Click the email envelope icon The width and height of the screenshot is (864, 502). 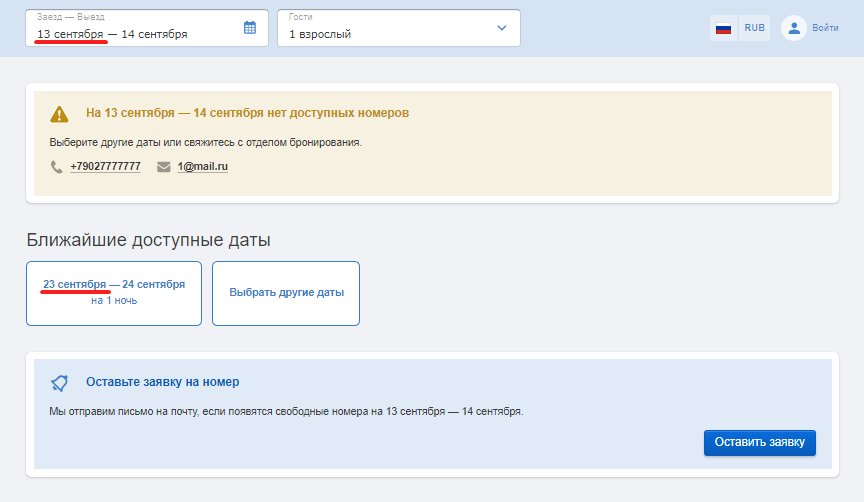[x=164, y=166]
